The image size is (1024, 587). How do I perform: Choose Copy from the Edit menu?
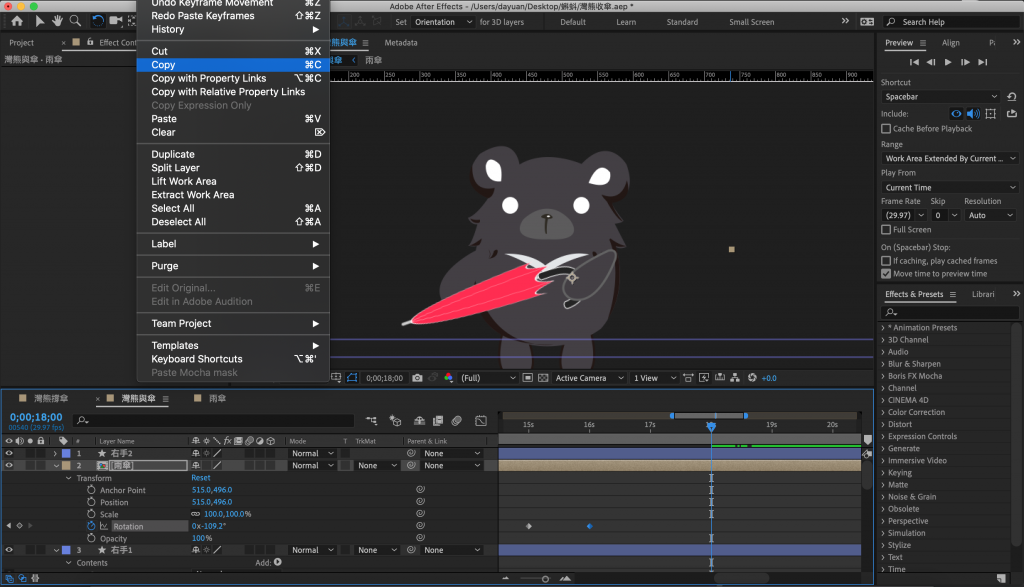(x=232, y=65)
